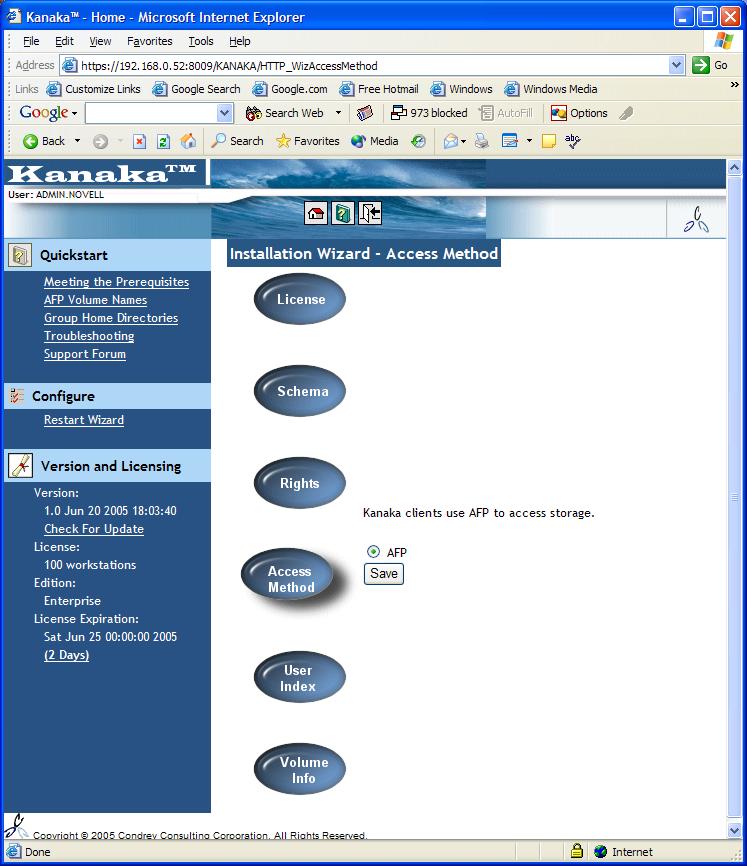Screen dimensions: 747x866
Task: Open the Tools menu
Action: point(200,41)
